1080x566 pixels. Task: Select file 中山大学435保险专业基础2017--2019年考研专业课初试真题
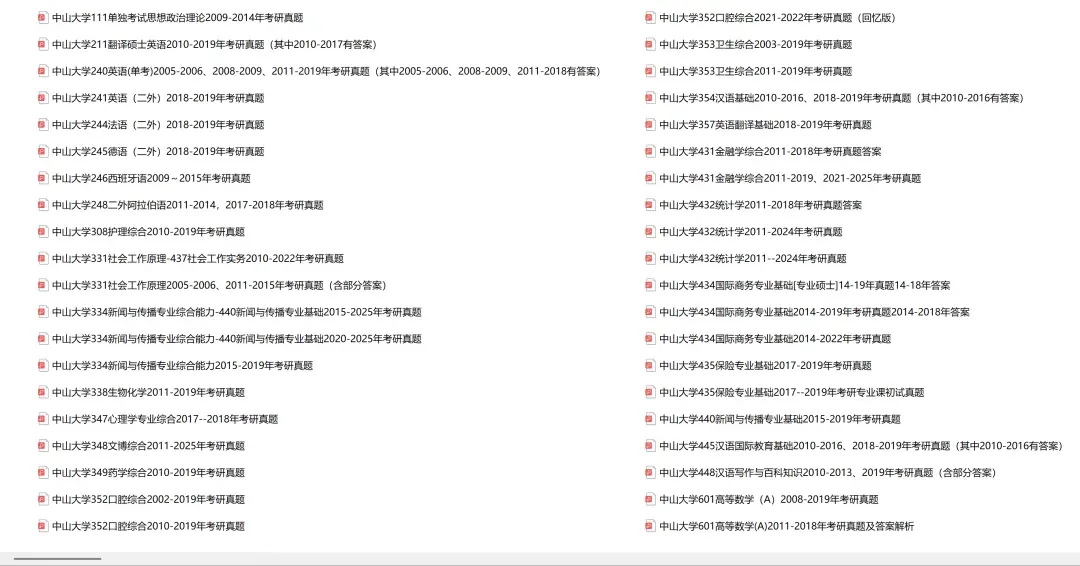tap(791, 392)
